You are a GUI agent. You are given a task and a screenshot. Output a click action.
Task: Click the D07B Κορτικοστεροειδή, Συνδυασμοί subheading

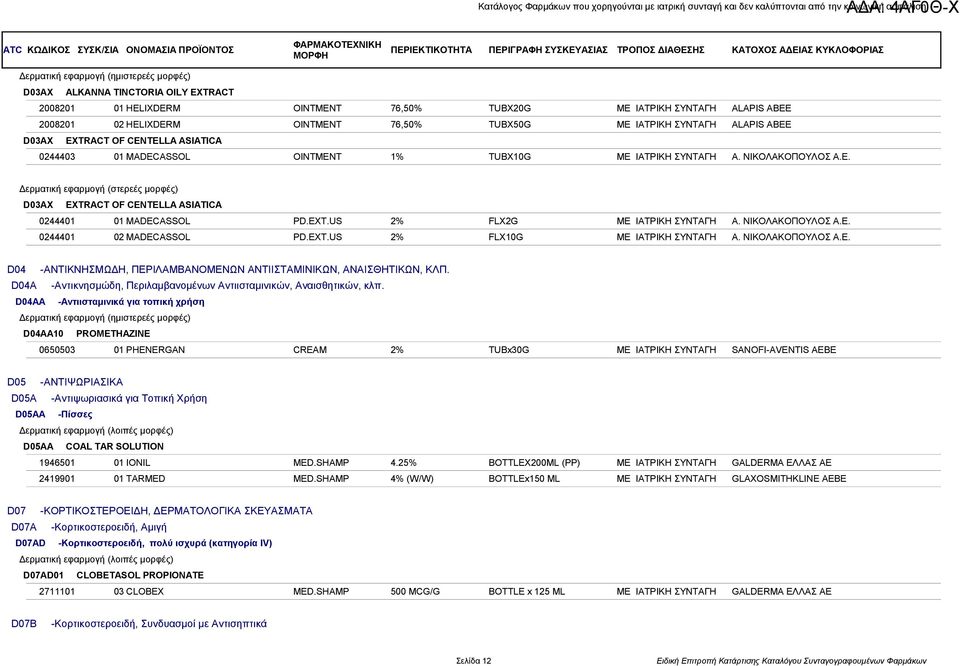pyautogui.click(x=139, y=624)
